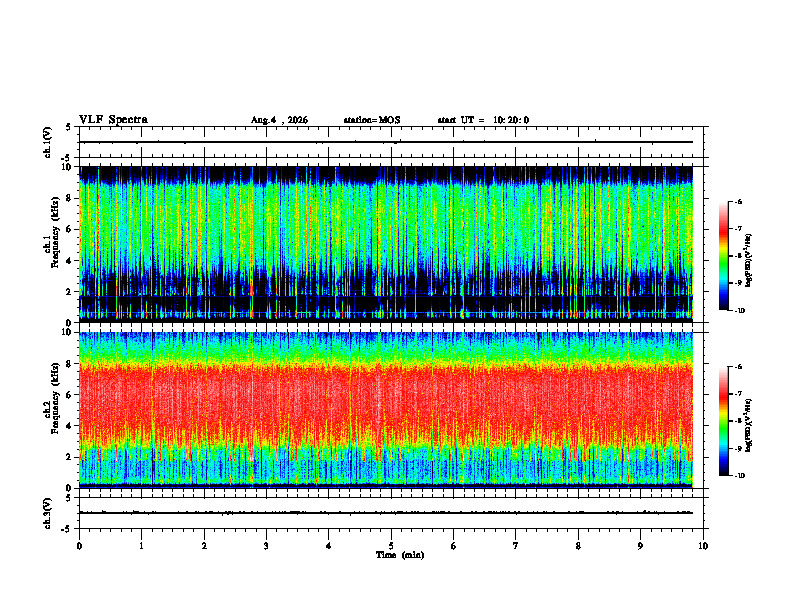The height and width of the screenshot is (612, 792).
Task: Click the ch.1 voltage waveform trace
Action: (386, 142)
